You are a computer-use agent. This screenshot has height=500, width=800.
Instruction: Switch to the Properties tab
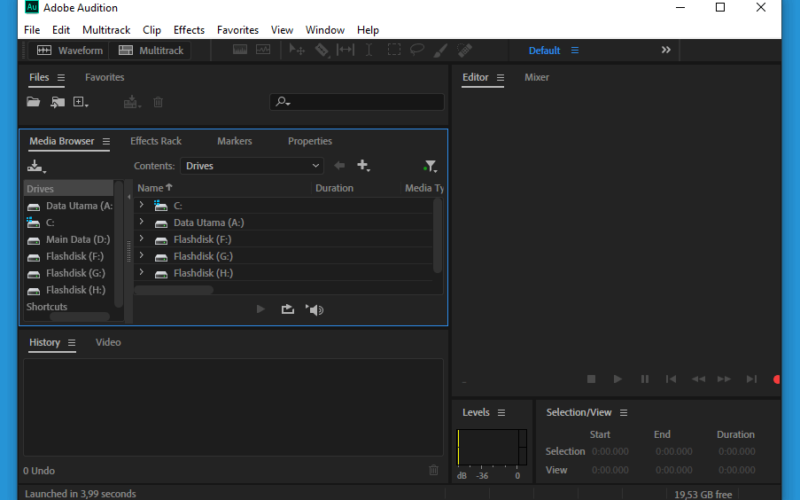click(x=310, y=141)
